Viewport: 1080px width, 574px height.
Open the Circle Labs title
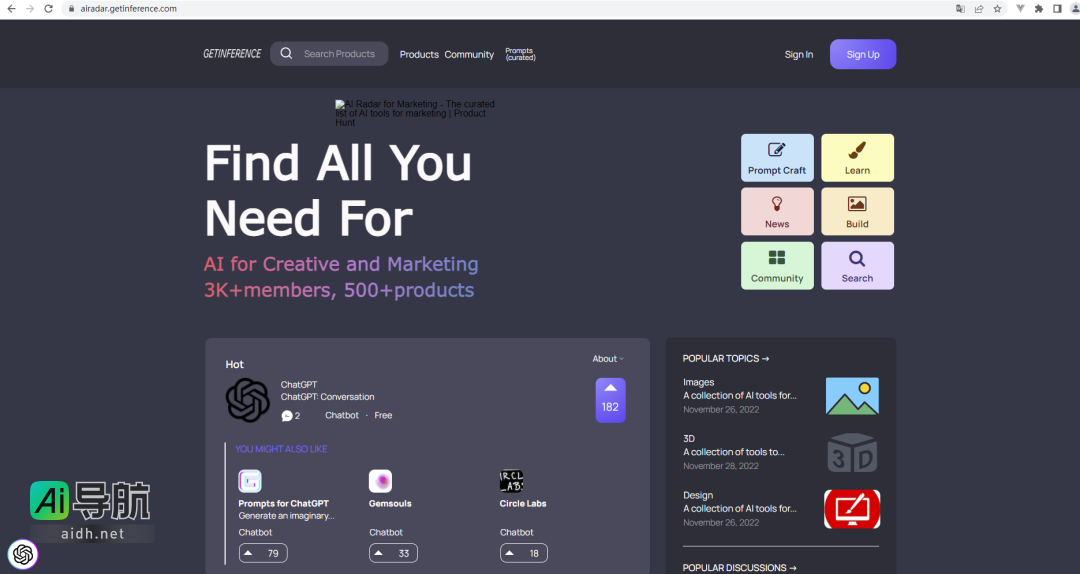point(523,504)
